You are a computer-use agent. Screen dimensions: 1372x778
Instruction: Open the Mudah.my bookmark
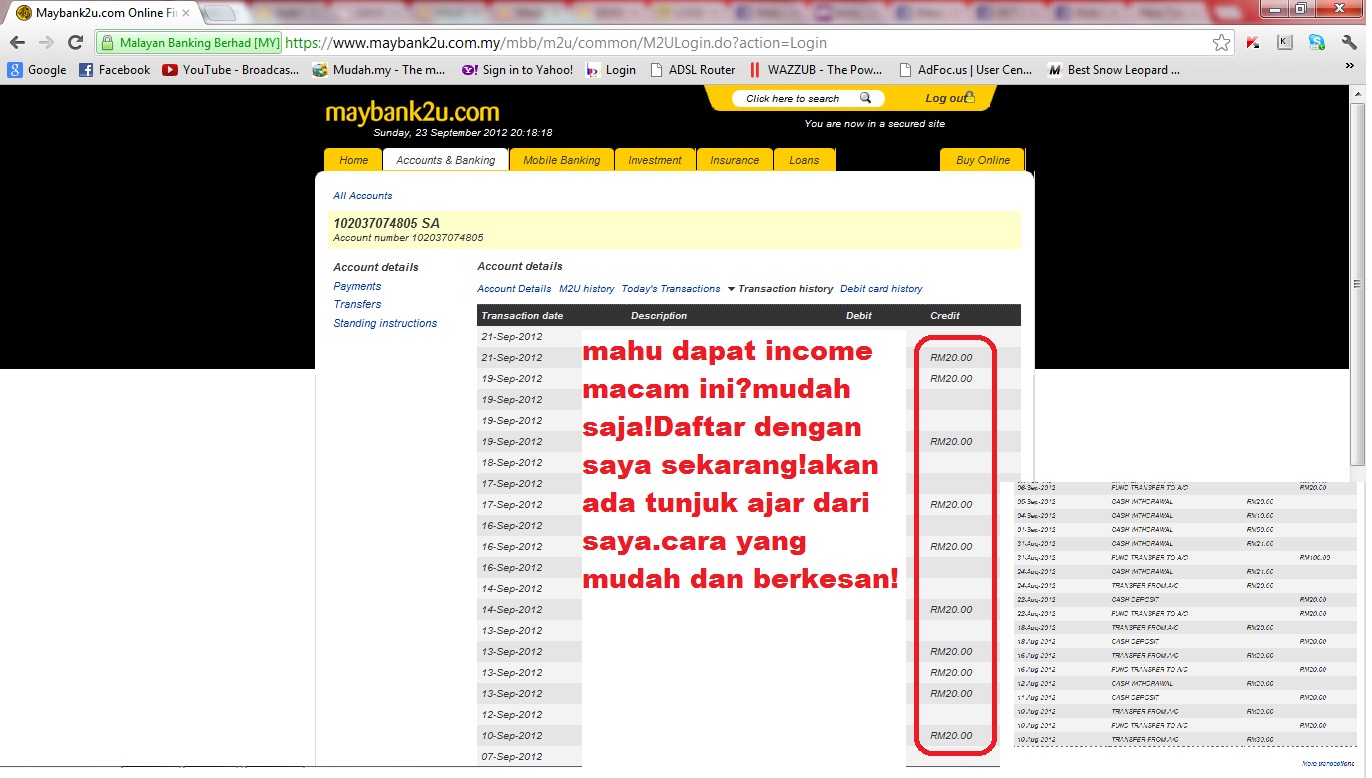379,70
